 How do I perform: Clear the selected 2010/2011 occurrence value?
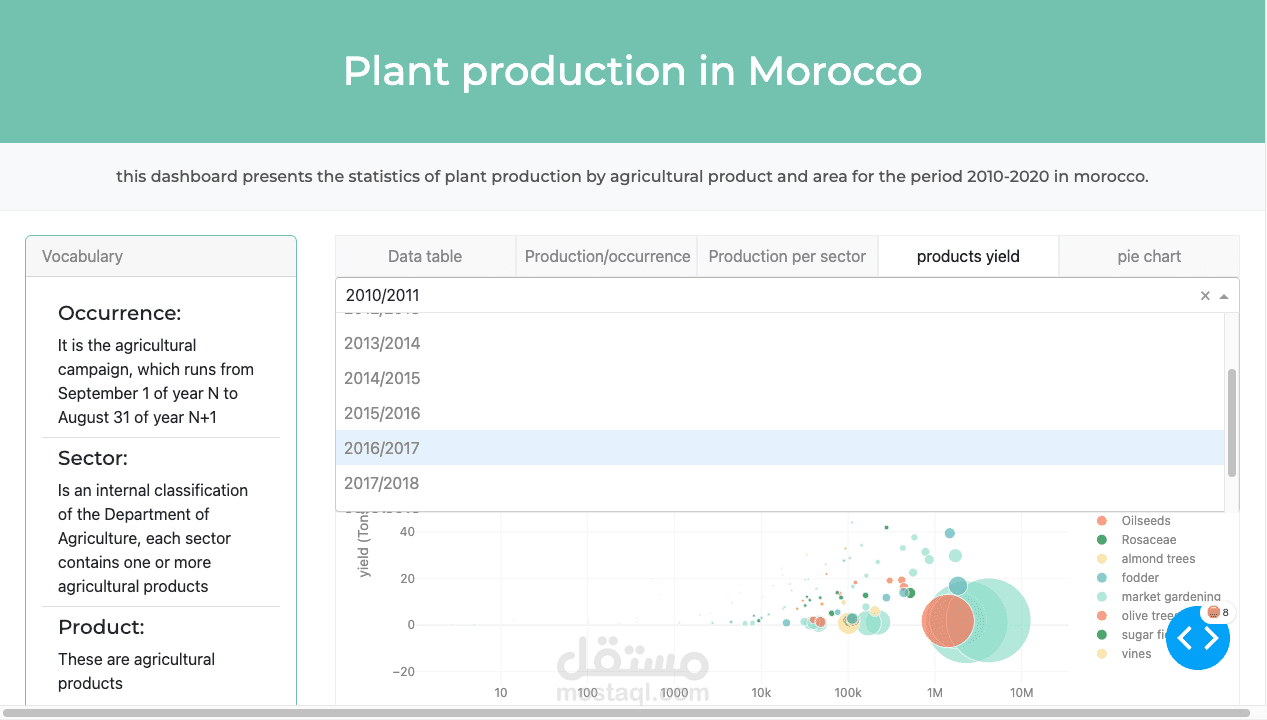[x=1205, y=296]
